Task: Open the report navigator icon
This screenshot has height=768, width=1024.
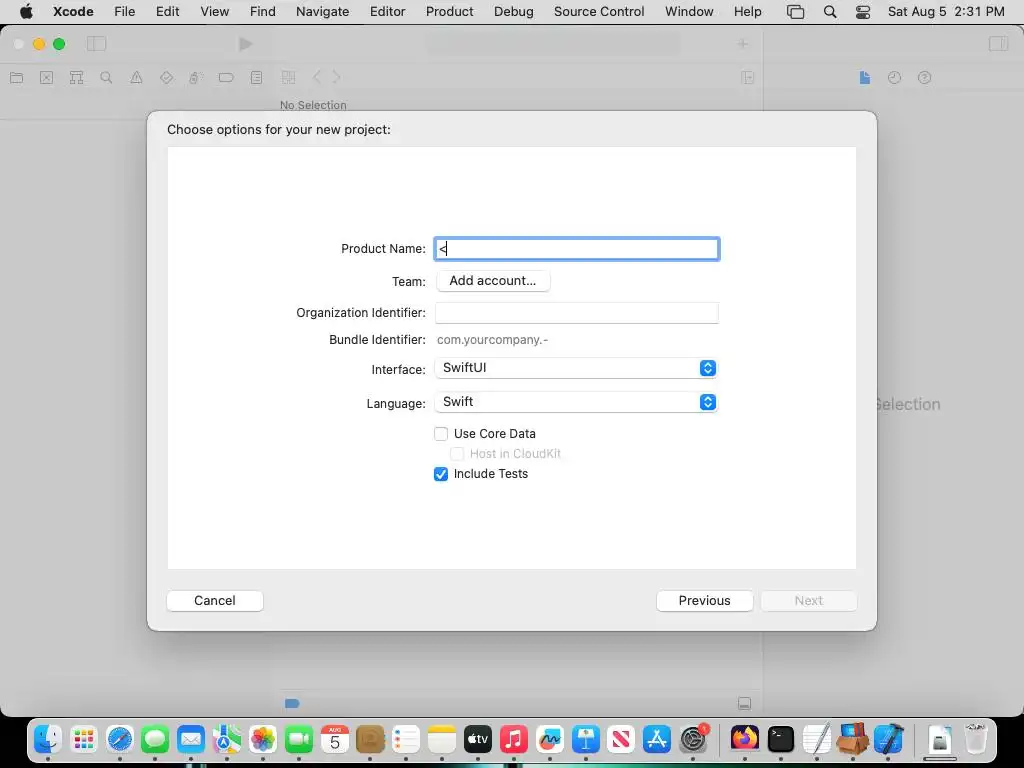Action: pos(256,78)
